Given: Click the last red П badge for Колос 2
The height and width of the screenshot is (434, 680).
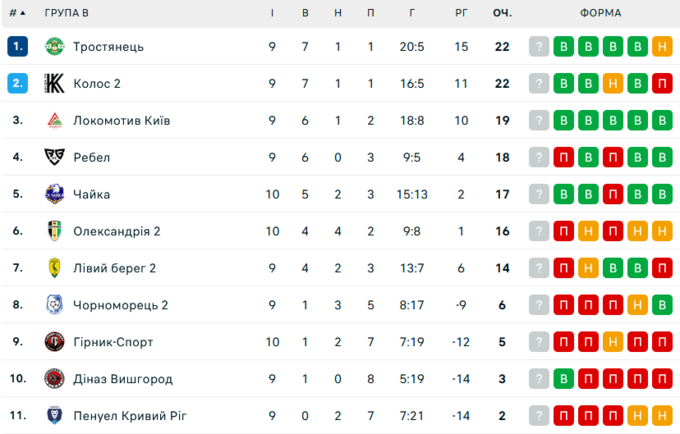Looking at the screenshot, I should point(661,84).
